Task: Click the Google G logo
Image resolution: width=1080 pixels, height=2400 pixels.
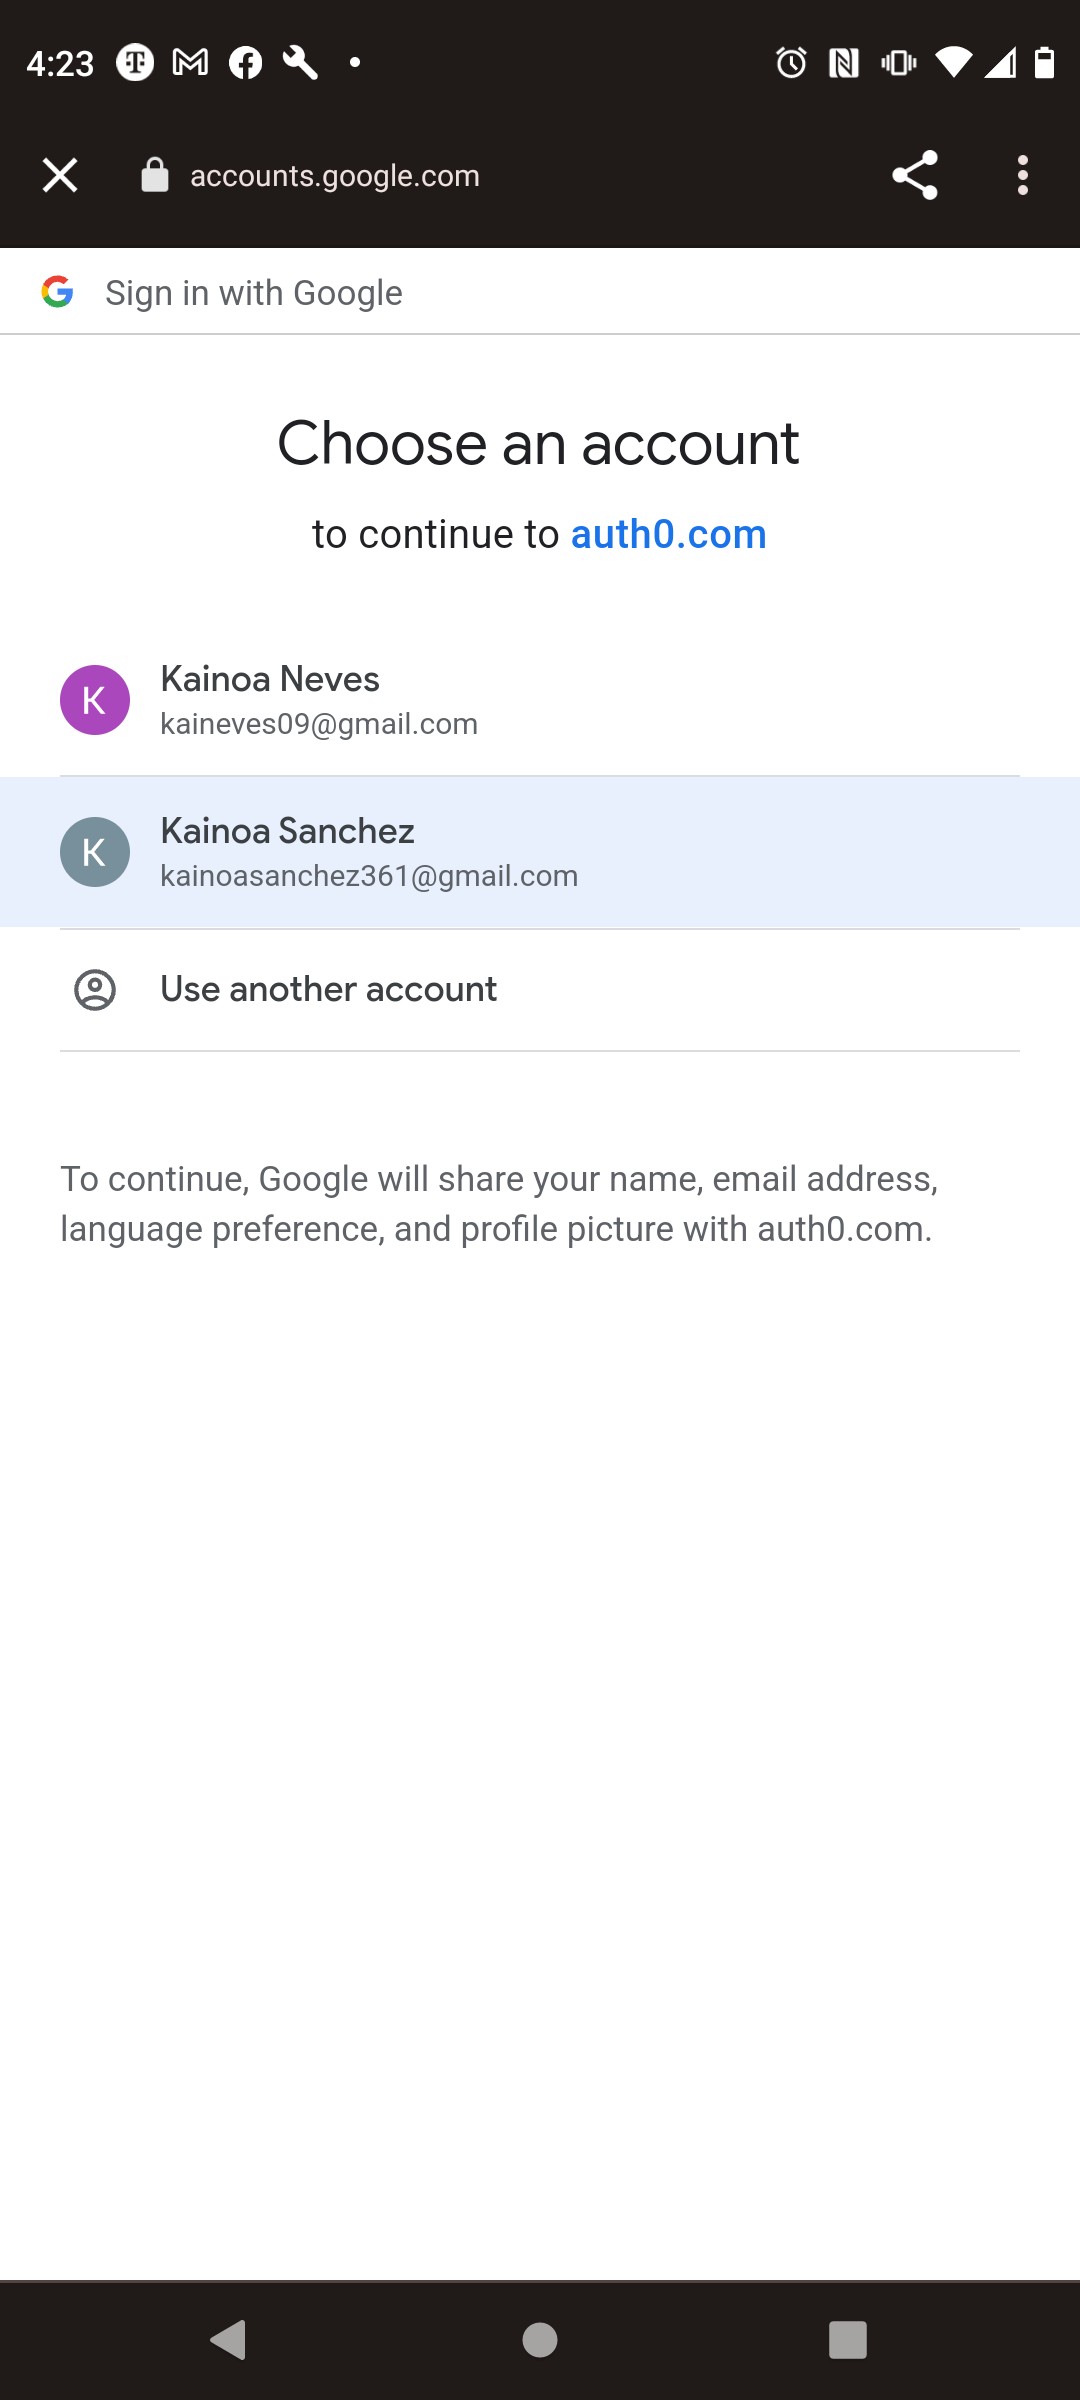Action: tap(58, 292)
